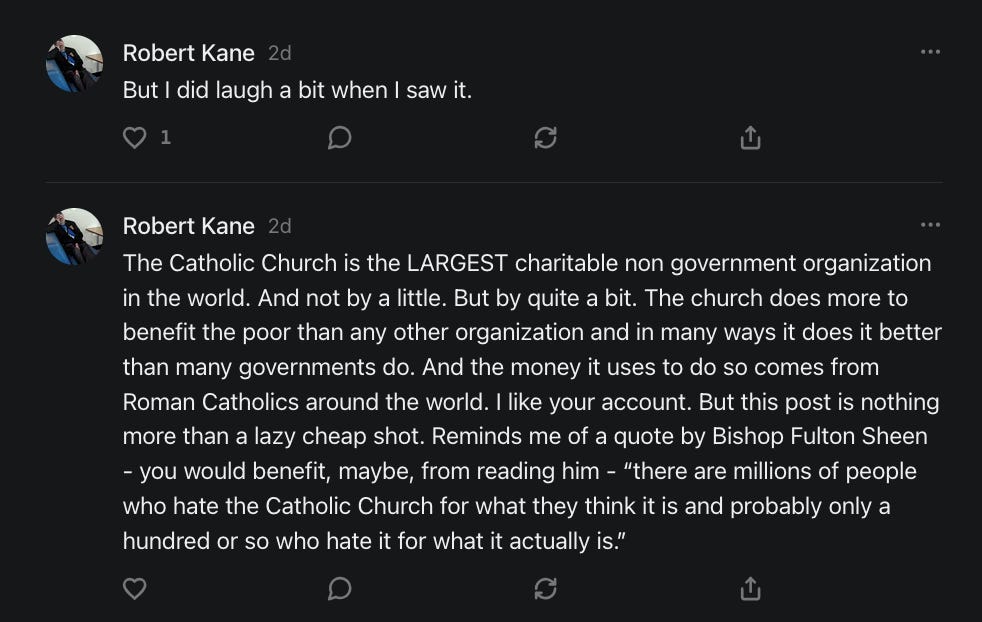Share the Catholic Church comment
This screenshot has height=622, width=982.
pyautogui.click(x=750, y=589)
